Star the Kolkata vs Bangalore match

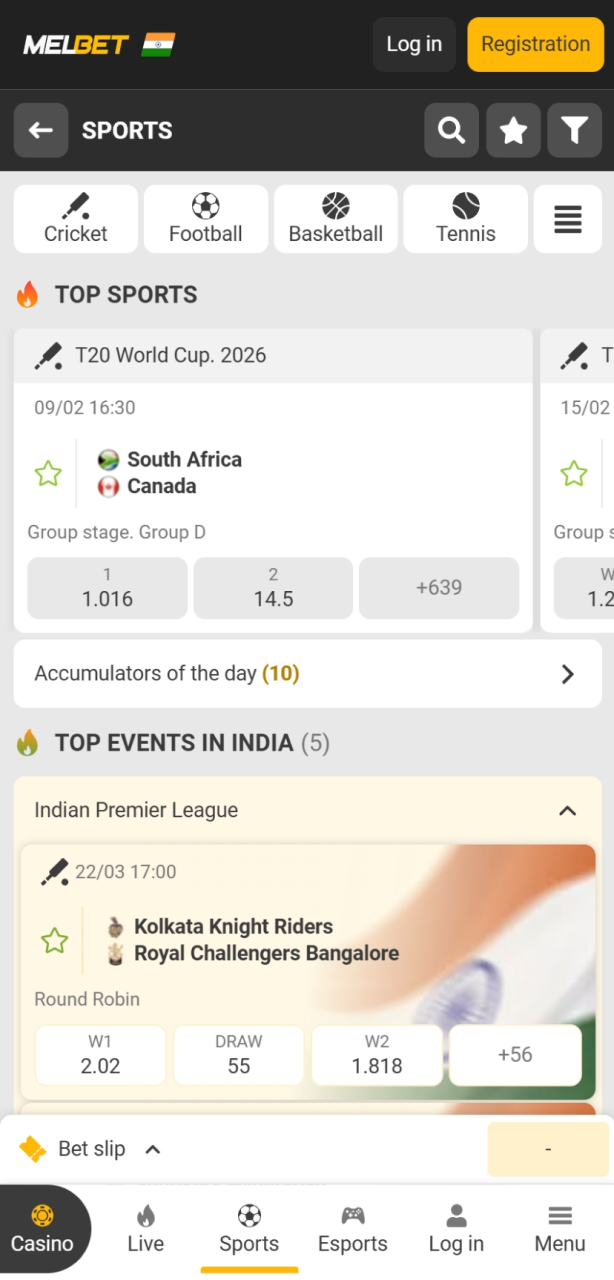54,940
